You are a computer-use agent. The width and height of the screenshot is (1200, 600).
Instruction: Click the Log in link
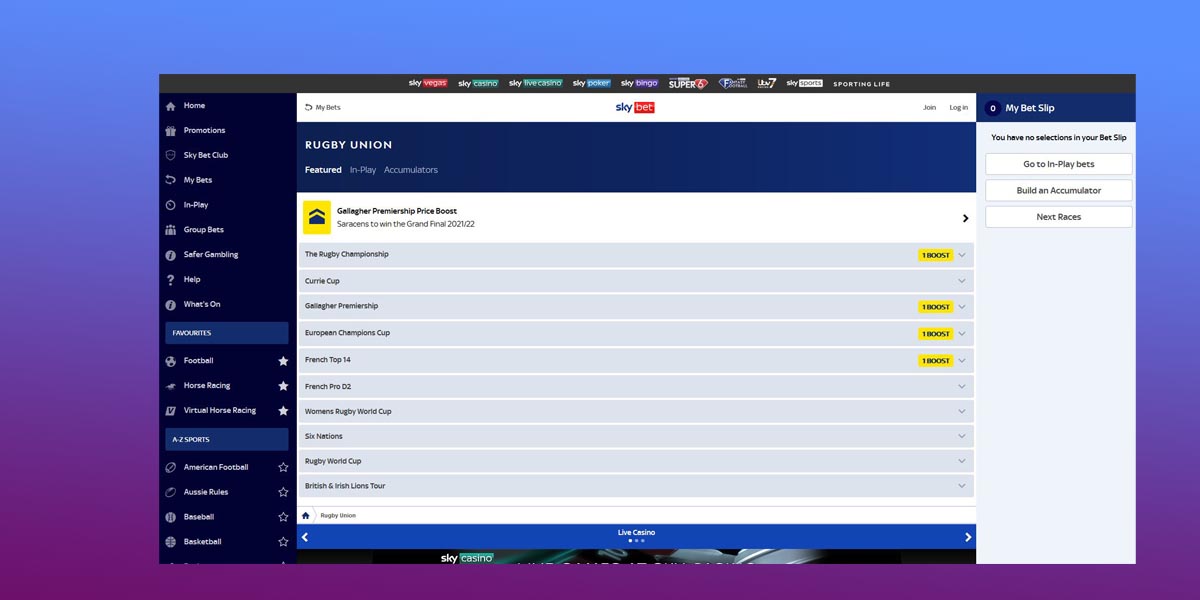959,107
